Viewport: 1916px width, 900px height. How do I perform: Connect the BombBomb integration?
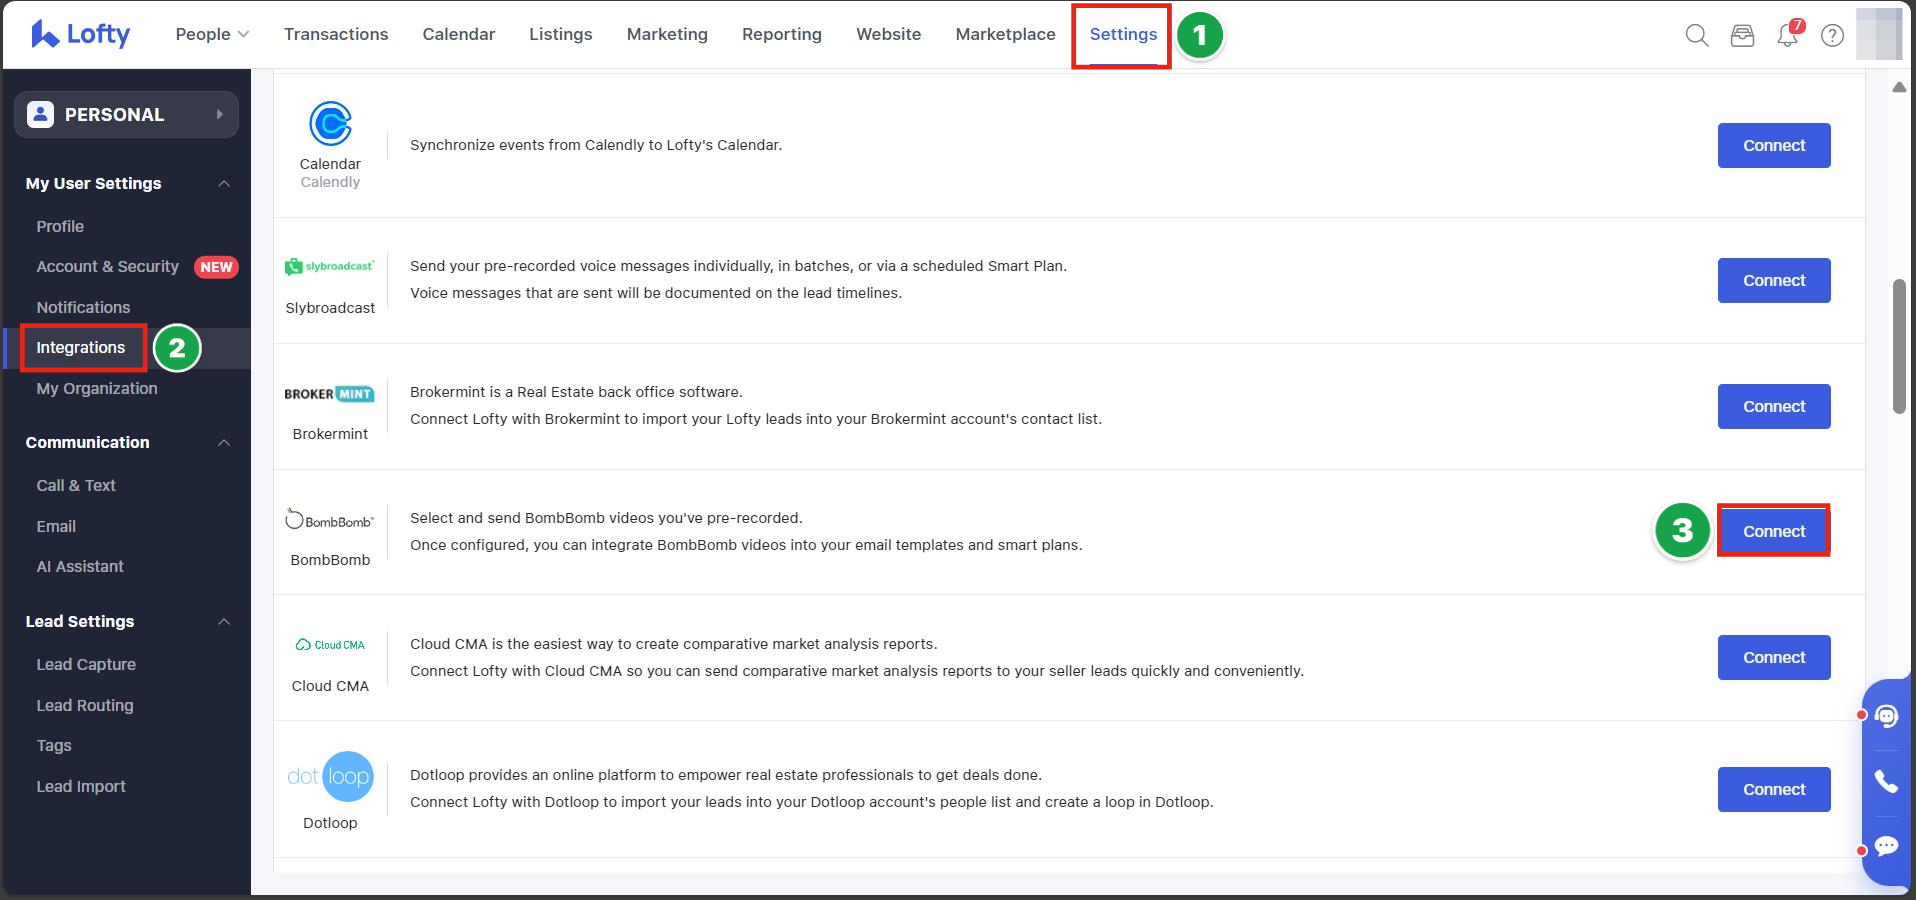click(1773, 531)
